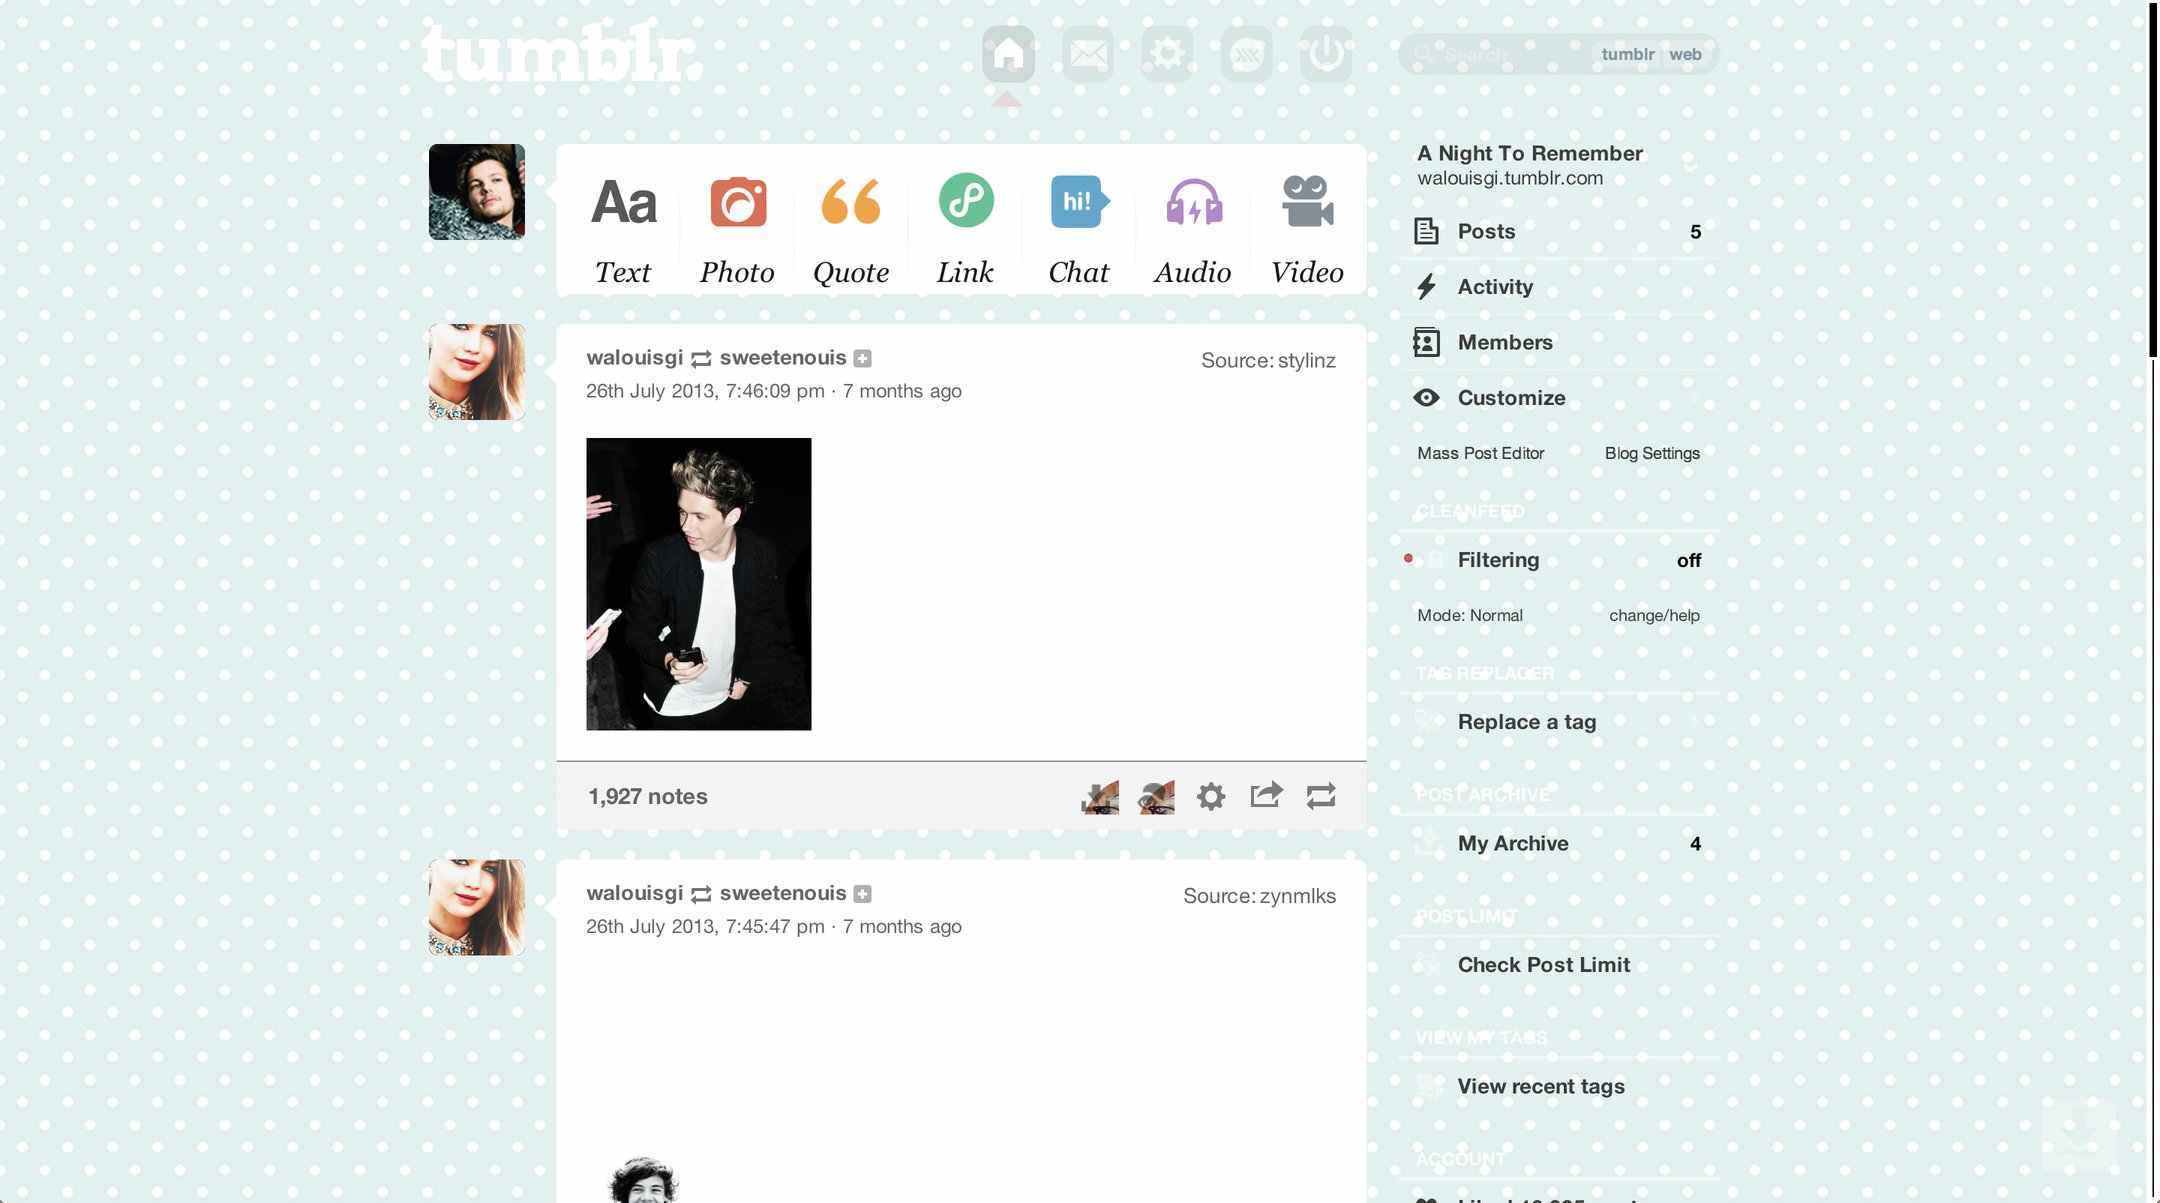Image resolution: width=2160 pixels, height=1203 pixels.
Task: Open the XKit icon in the header
Action: point(1247,54)
